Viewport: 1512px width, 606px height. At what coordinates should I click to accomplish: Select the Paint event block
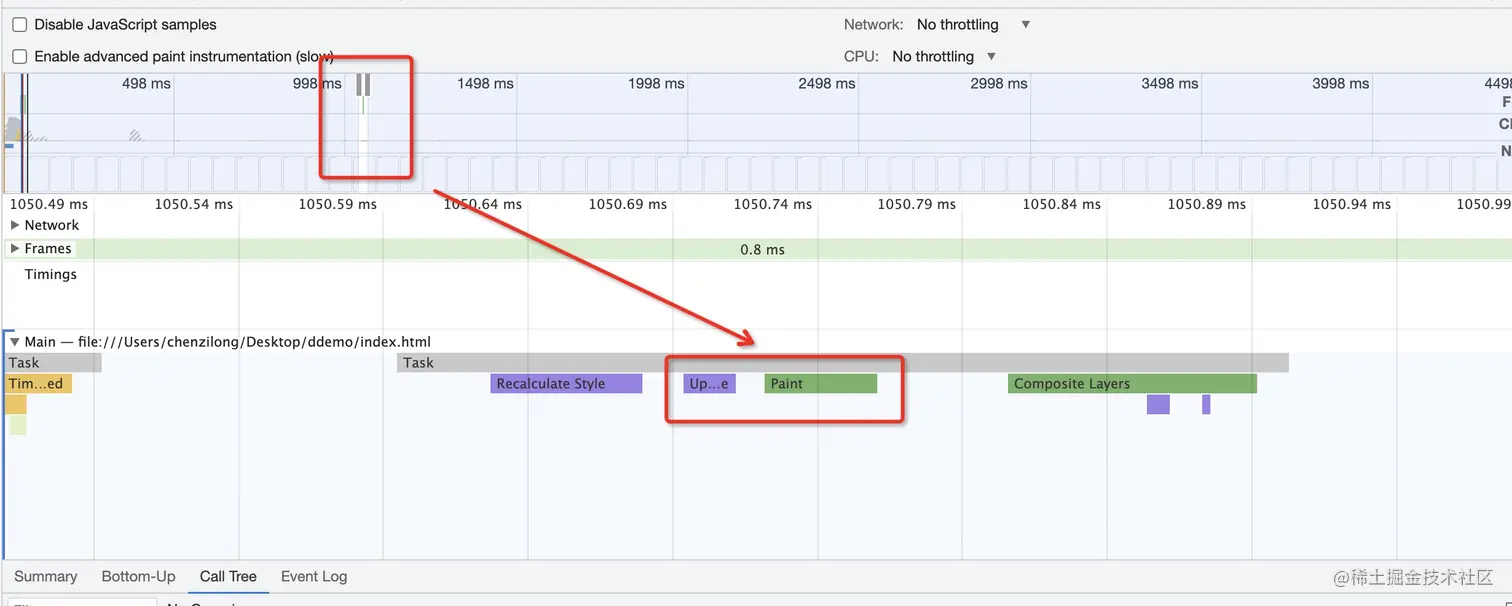click(x=821, y=384)
